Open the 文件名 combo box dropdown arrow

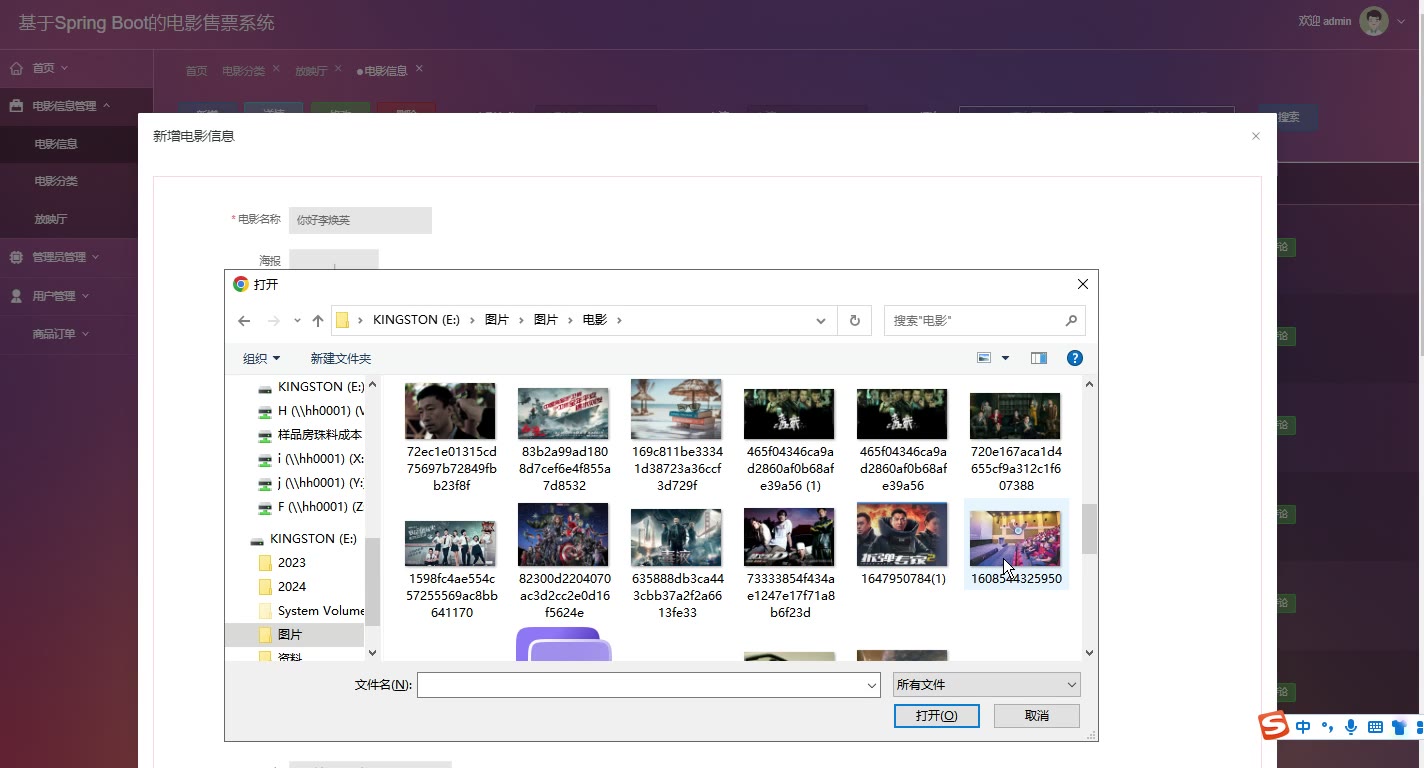[872, 685]
